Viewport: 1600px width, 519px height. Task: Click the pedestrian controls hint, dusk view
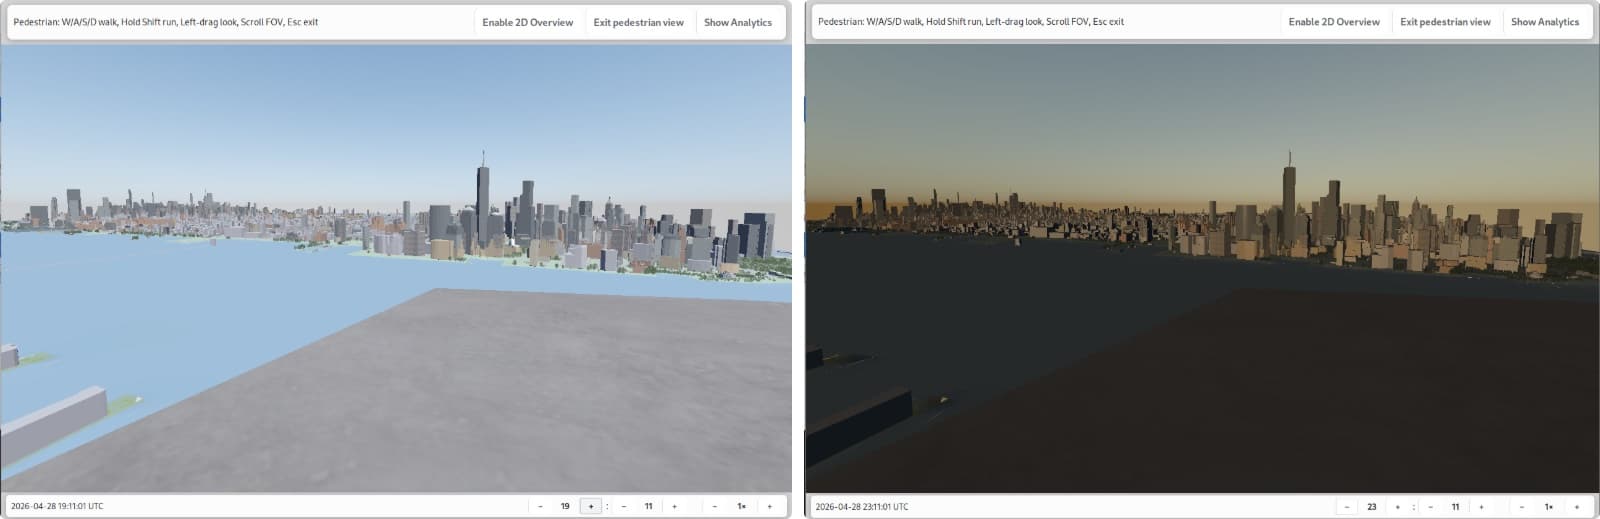[971, 22]
